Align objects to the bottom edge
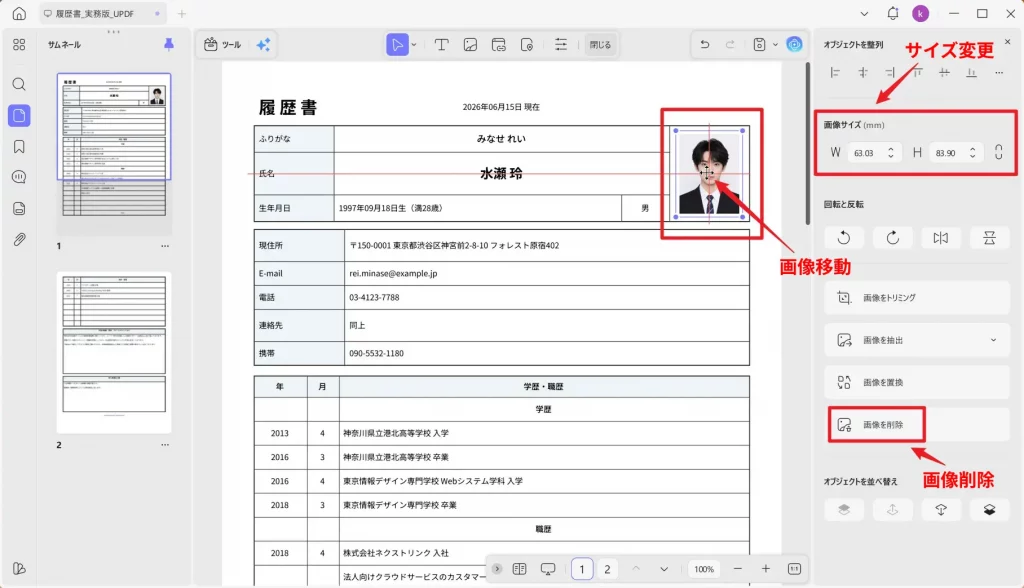The height and width of the screenshot is (588, 1024). (x=972, y=73)
